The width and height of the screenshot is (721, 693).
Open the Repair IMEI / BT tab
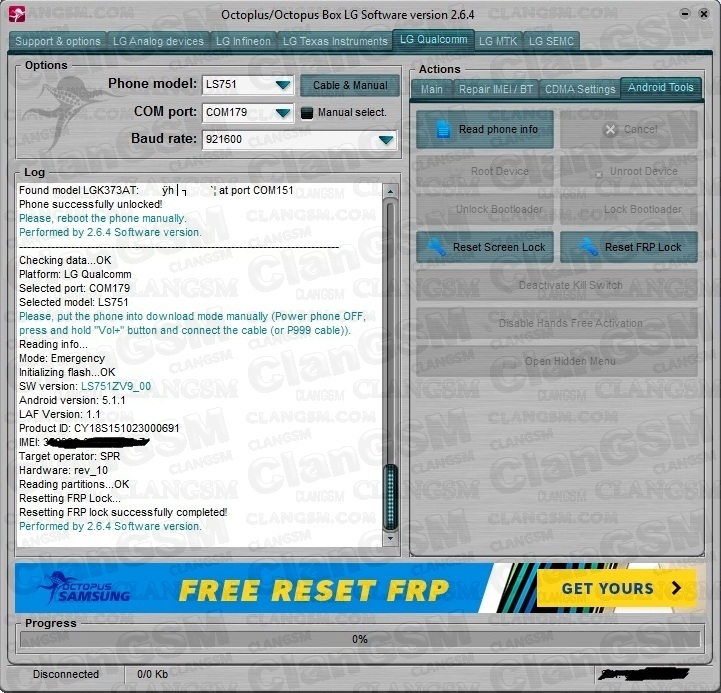(x=496, y=89)
